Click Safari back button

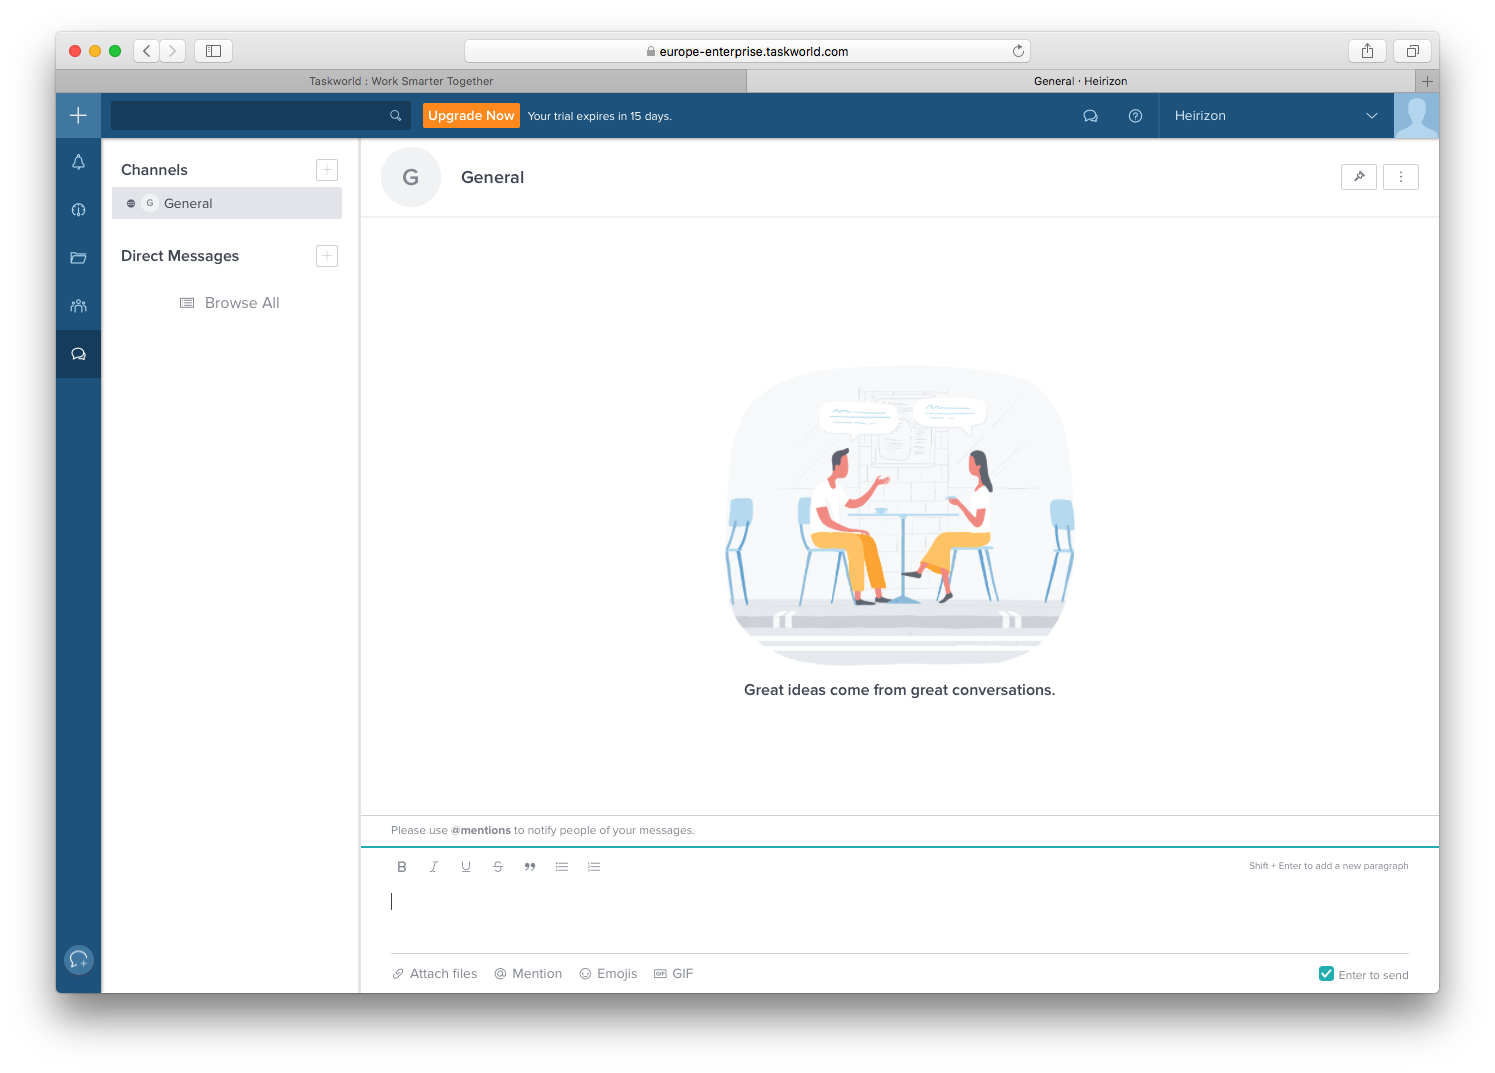[147, 51]
